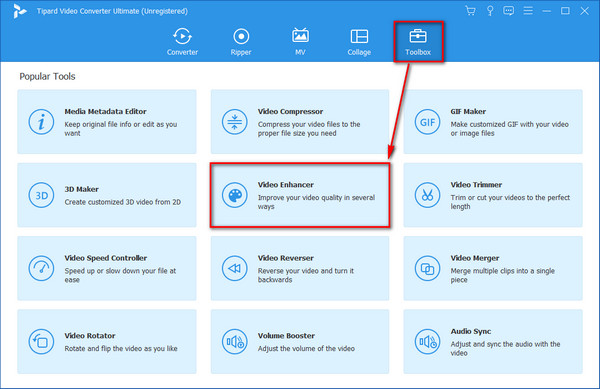Open Video Rotator title
The image size is (600, 389).
pyautogui.click(x=90, y=335)
